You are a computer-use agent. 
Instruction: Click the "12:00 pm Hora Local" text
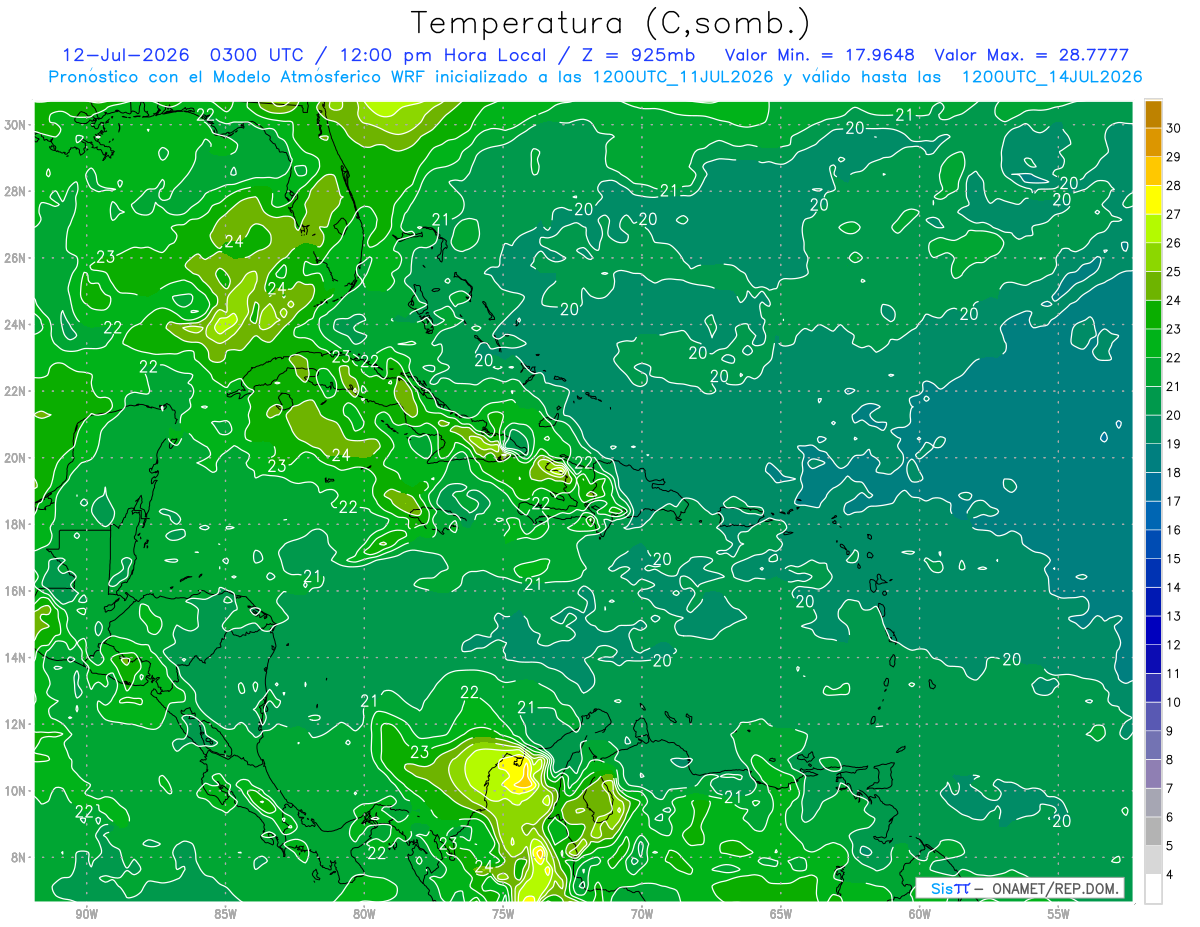[437, 55]
